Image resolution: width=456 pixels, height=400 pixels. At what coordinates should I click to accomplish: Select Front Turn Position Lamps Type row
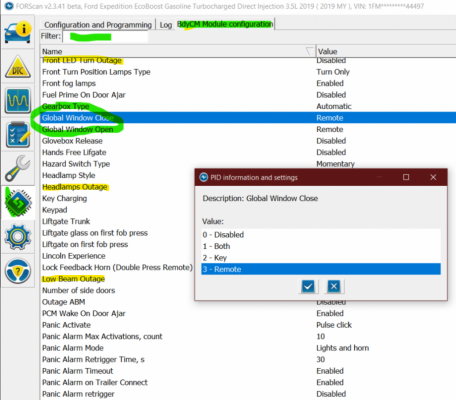[248, 72]
